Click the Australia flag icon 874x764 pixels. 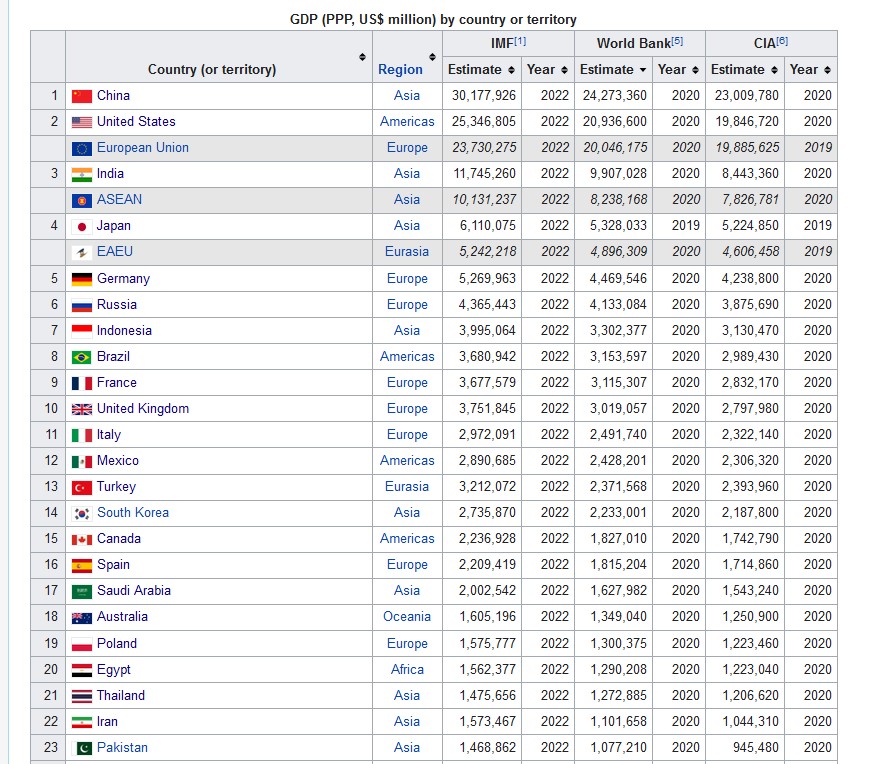(x=81, y=617)
